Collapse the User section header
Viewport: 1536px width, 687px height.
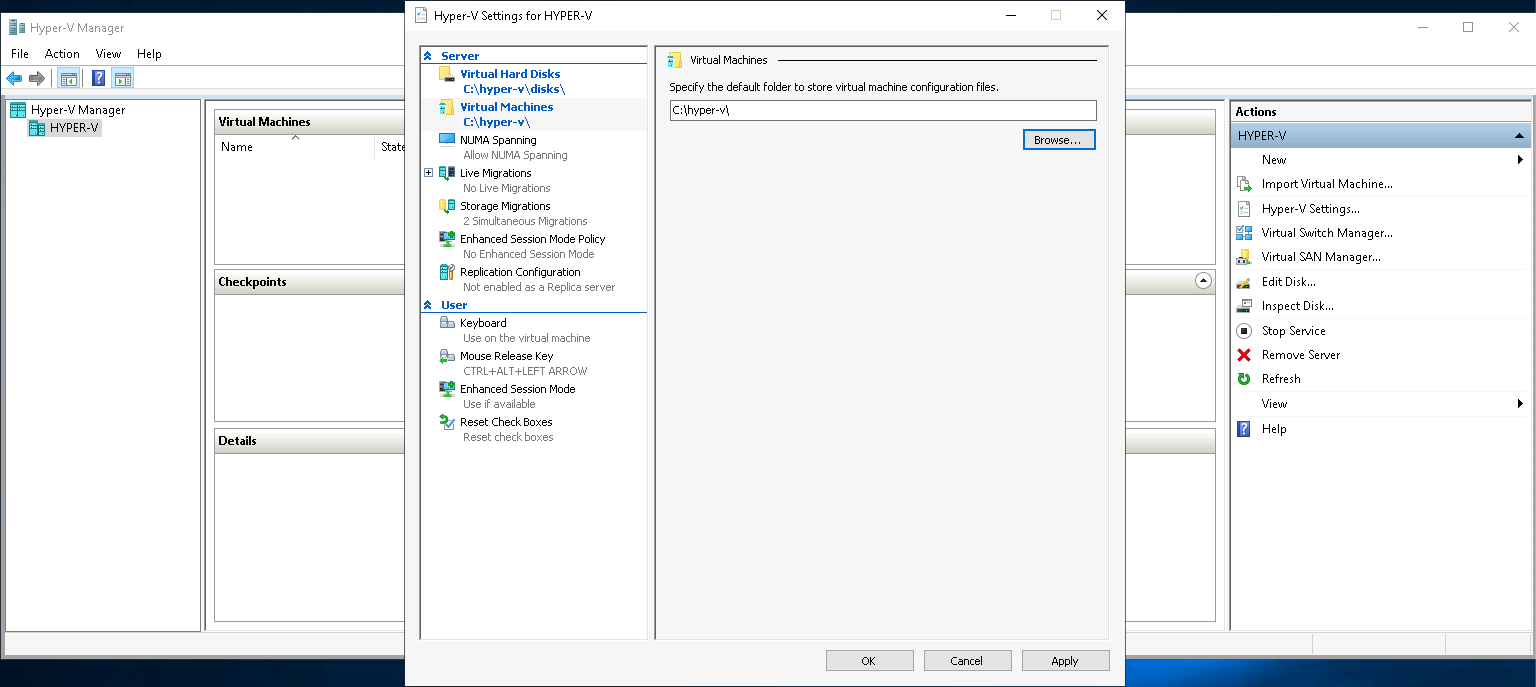click(428, 305)
